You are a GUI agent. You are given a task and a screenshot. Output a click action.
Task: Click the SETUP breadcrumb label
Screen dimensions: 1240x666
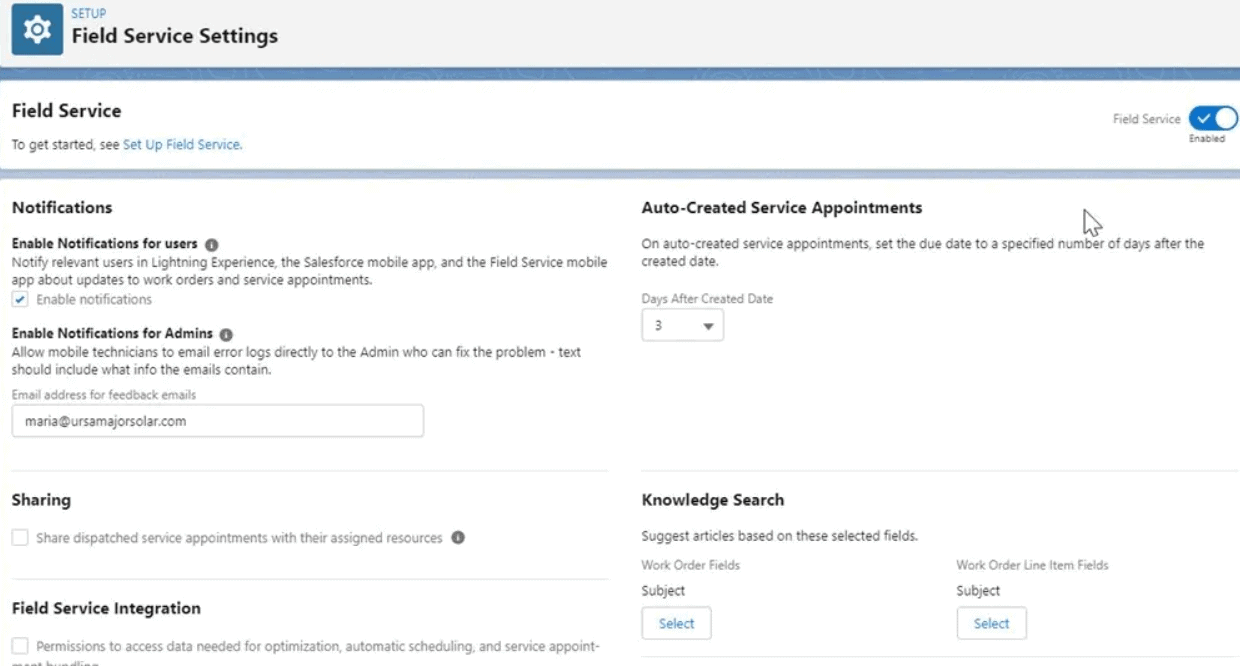(88, 14)
